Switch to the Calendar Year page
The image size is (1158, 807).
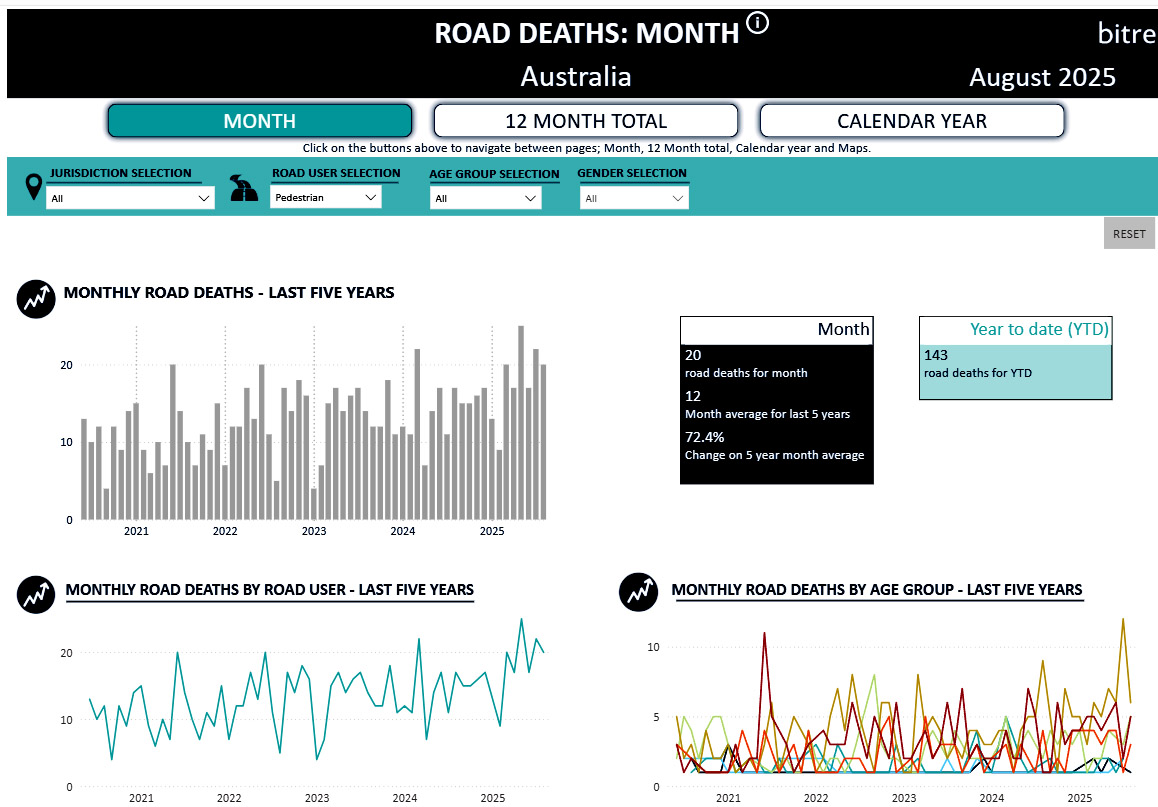pyautogui.click(x=912, y=121)
